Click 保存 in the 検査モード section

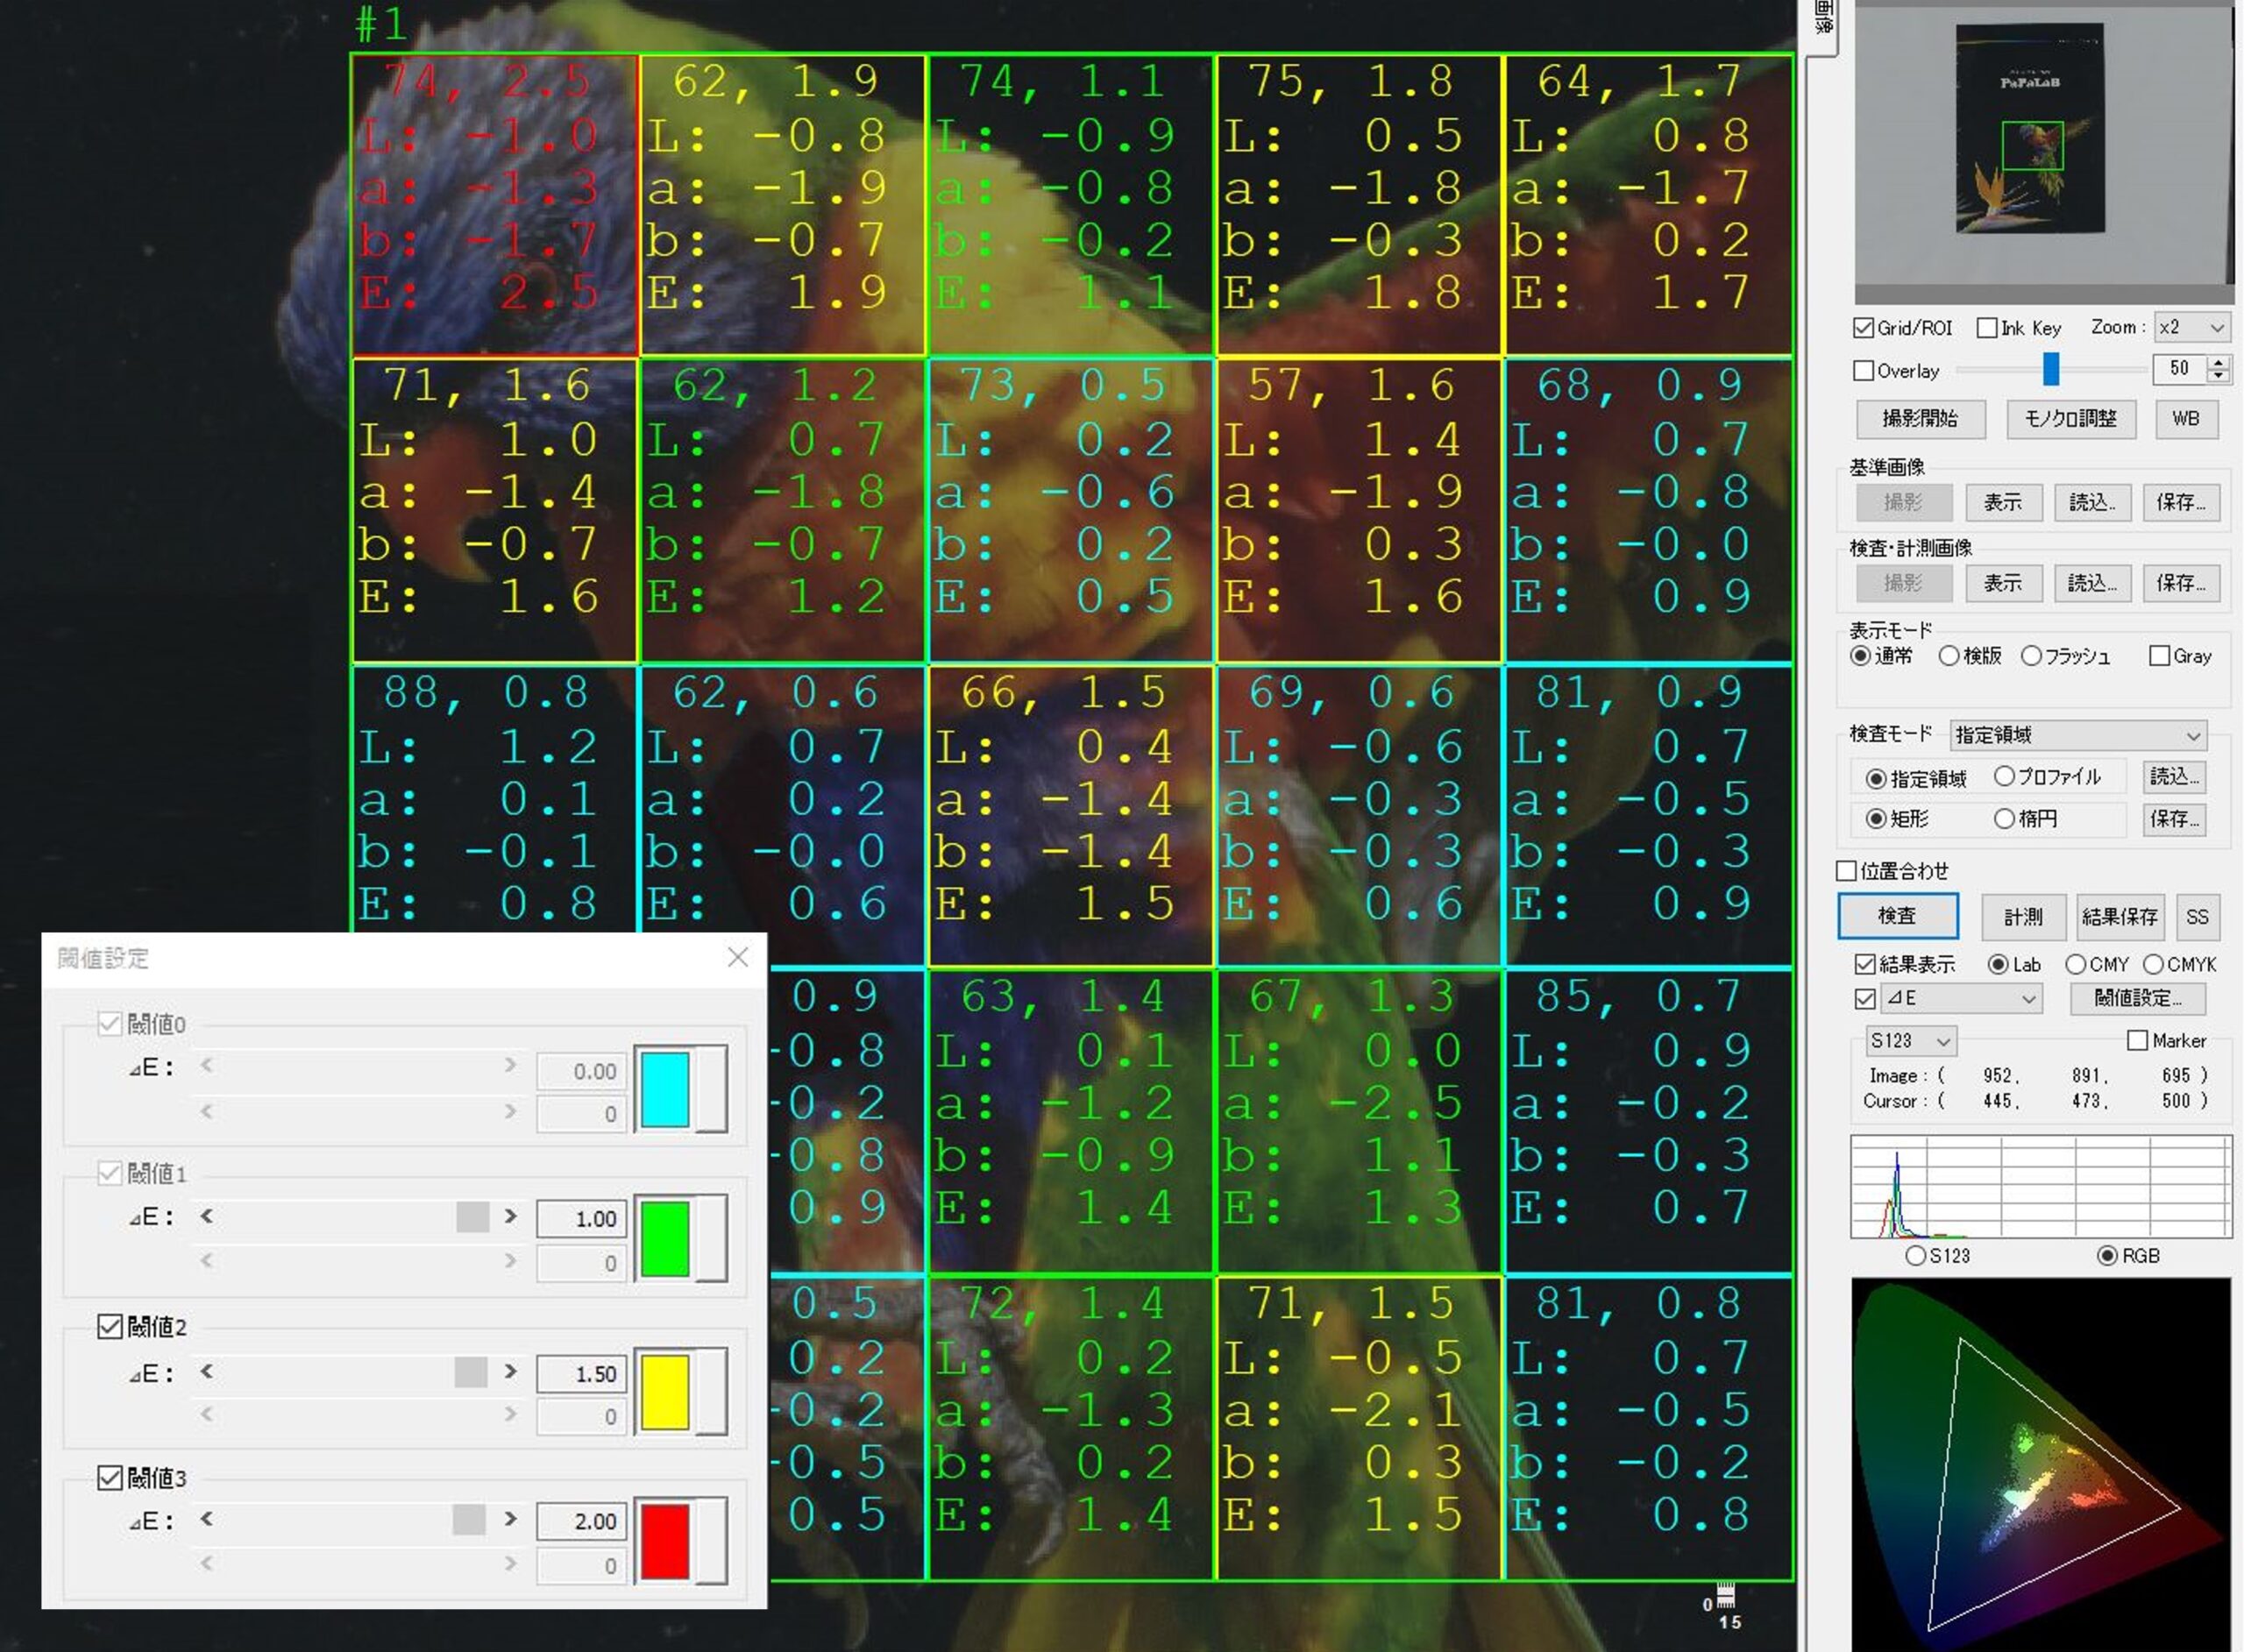click(x=2174, y=820)
